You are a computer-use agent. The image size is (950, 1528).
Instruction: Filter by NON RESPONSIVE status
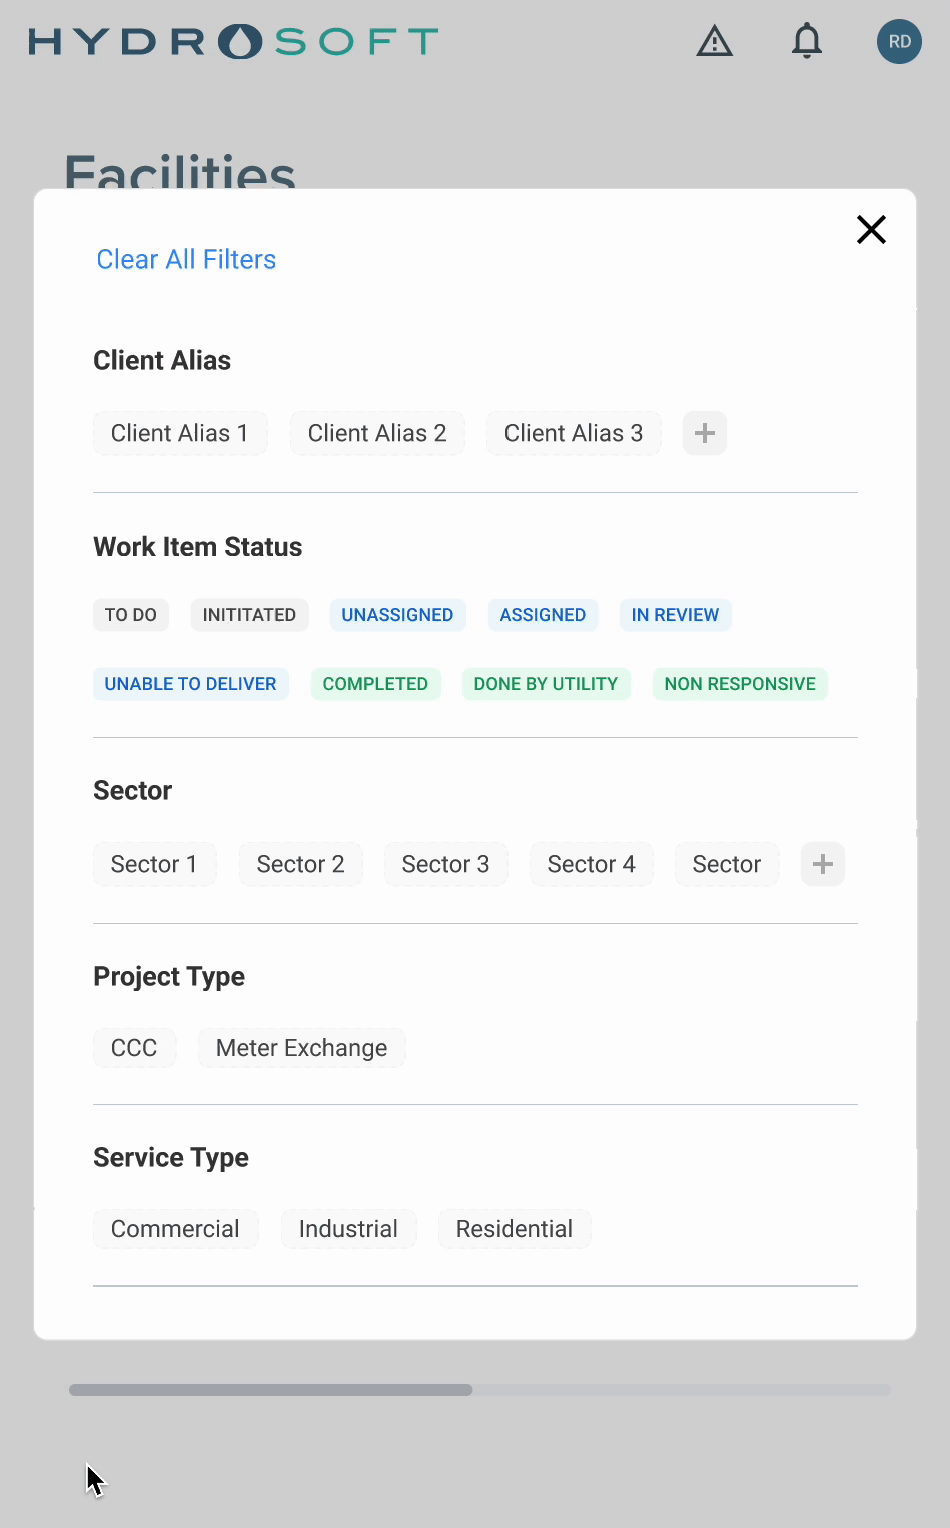pyautogui.click(x=740, y=684)
